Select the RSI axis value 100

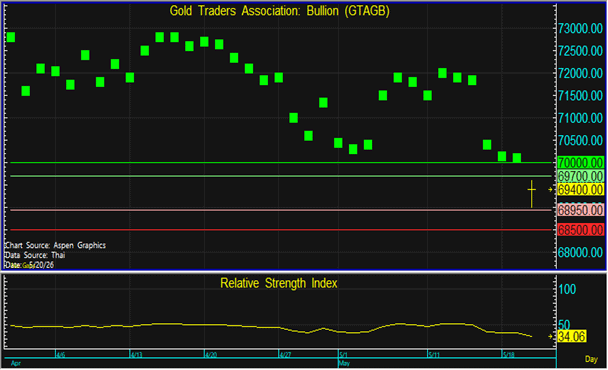(x=567, y=289)
